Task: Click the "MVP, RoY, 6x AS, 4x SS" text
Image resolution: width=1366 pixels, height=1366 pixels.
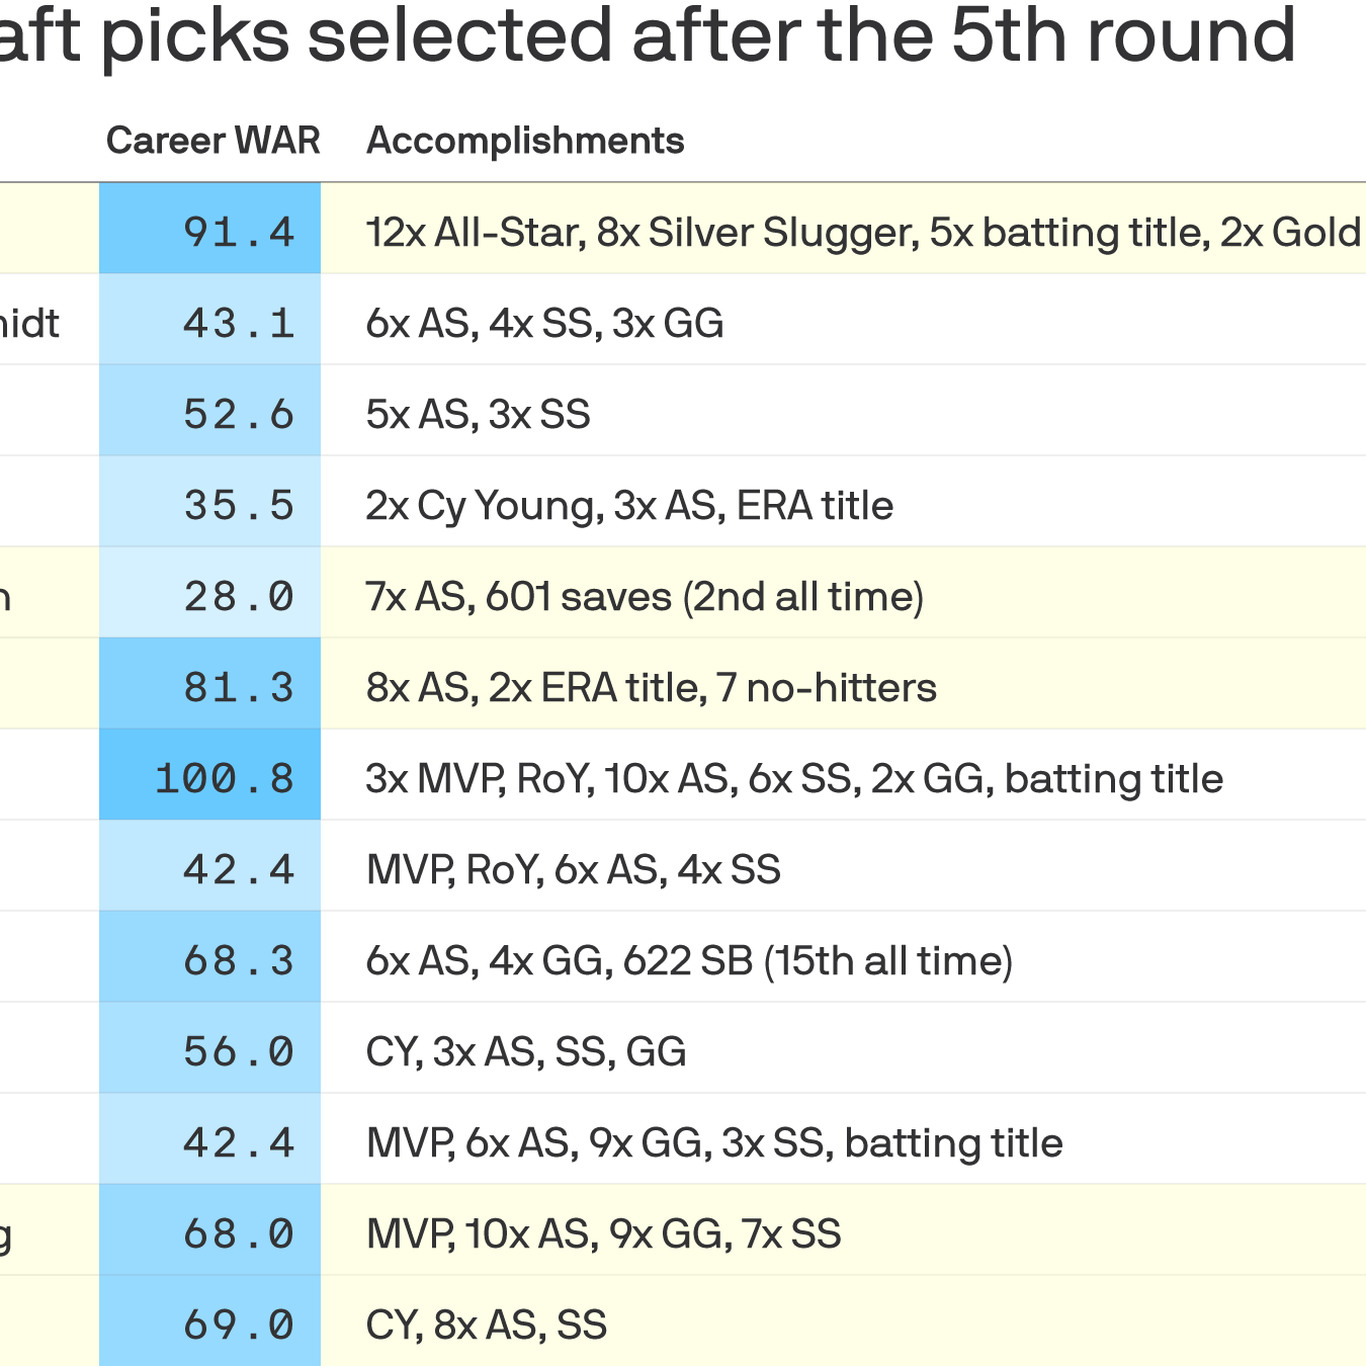Action: pyautogui.click(x=573, y=870)
